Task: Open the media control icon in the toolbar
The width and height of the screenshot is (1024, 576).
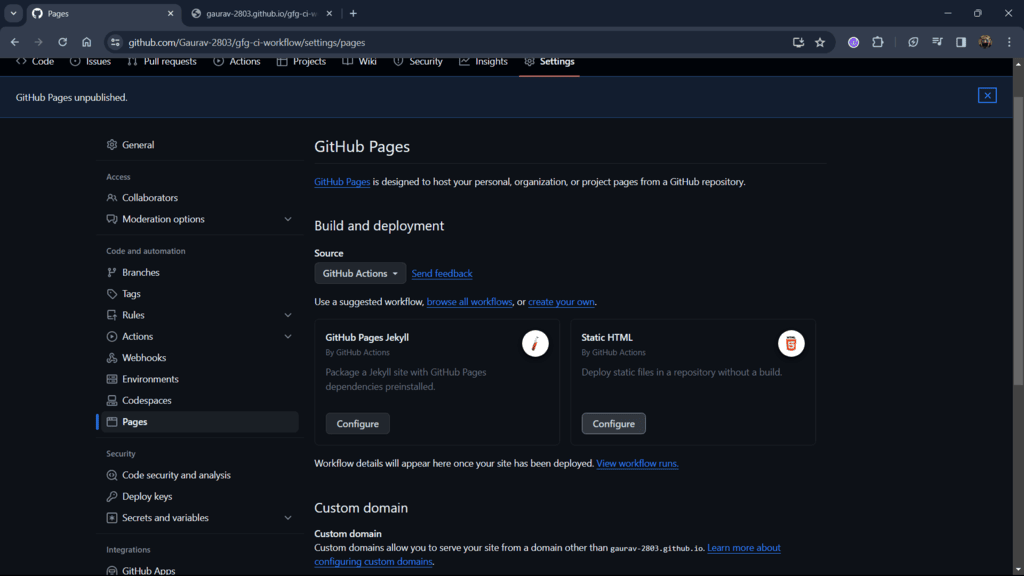Action: (937, 42)
